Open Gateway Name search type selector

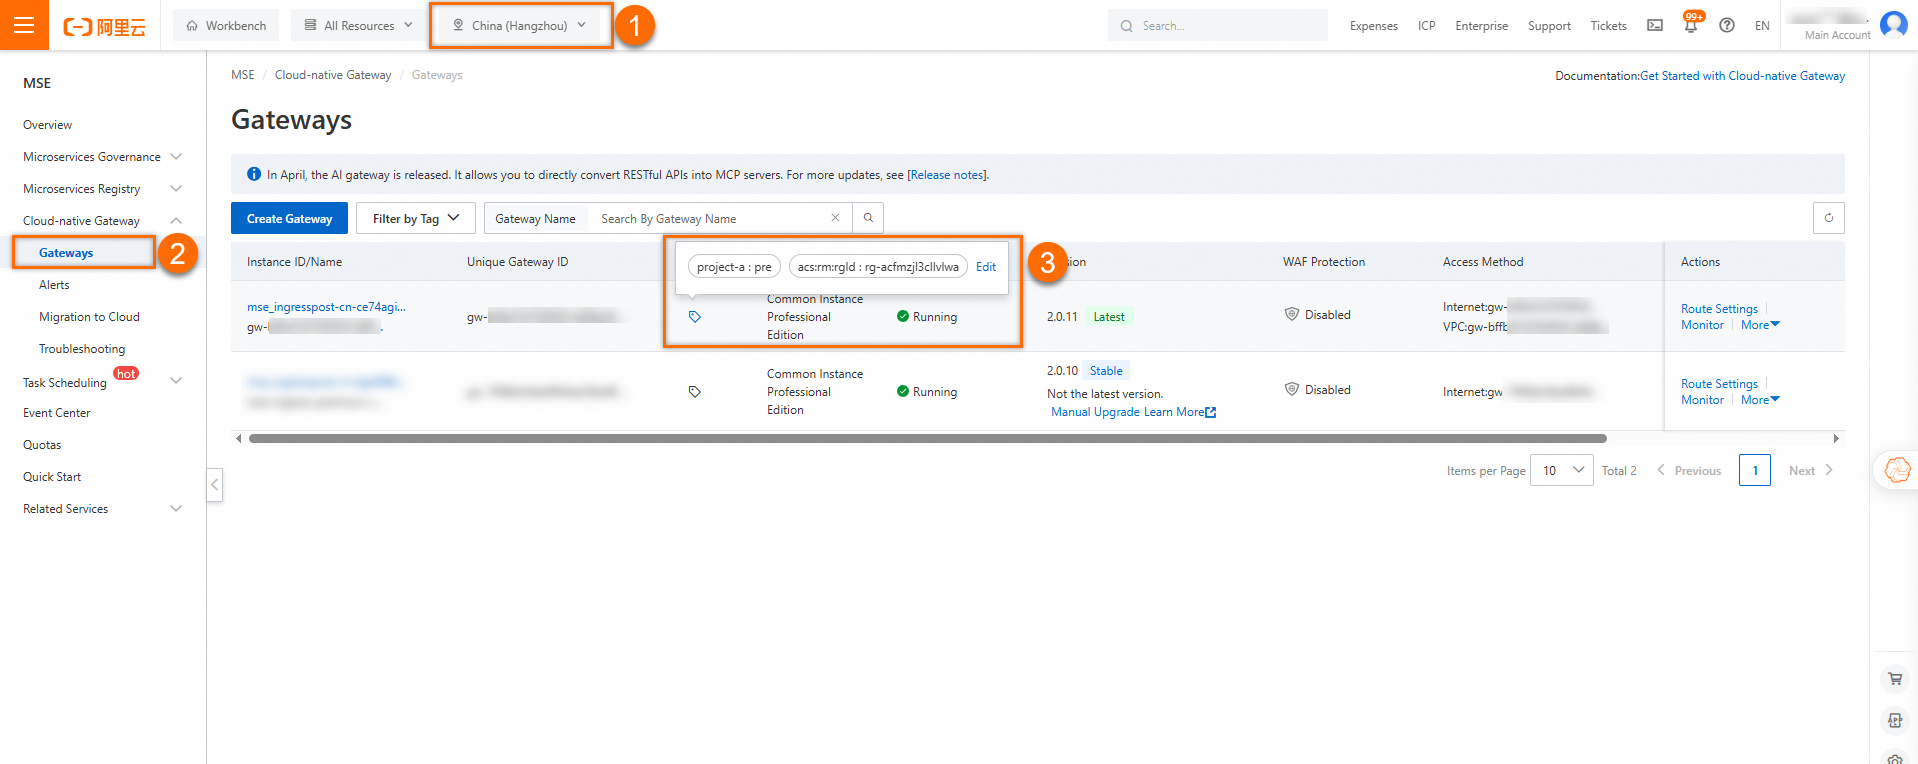[x=535, y=219]
